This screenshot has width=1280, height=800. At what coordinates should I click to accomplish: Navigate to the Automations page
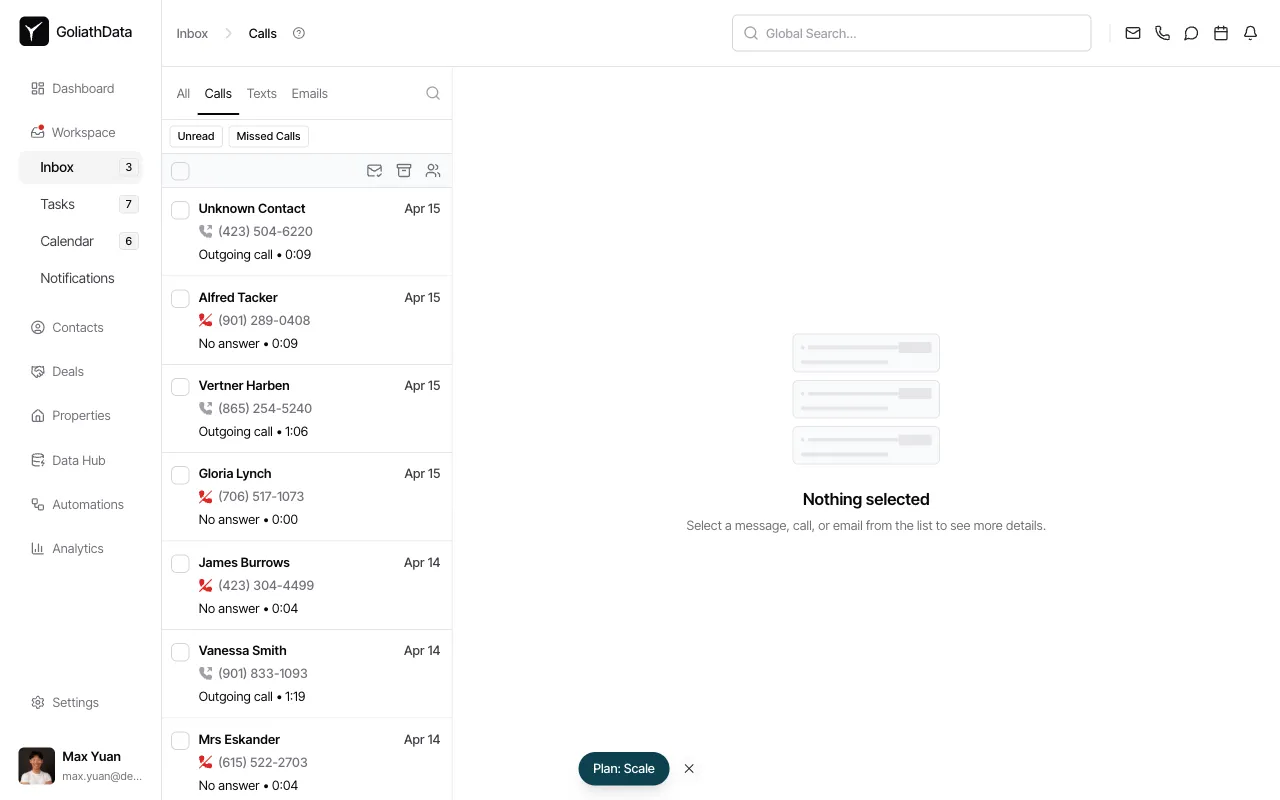click(x=87, y=504)
